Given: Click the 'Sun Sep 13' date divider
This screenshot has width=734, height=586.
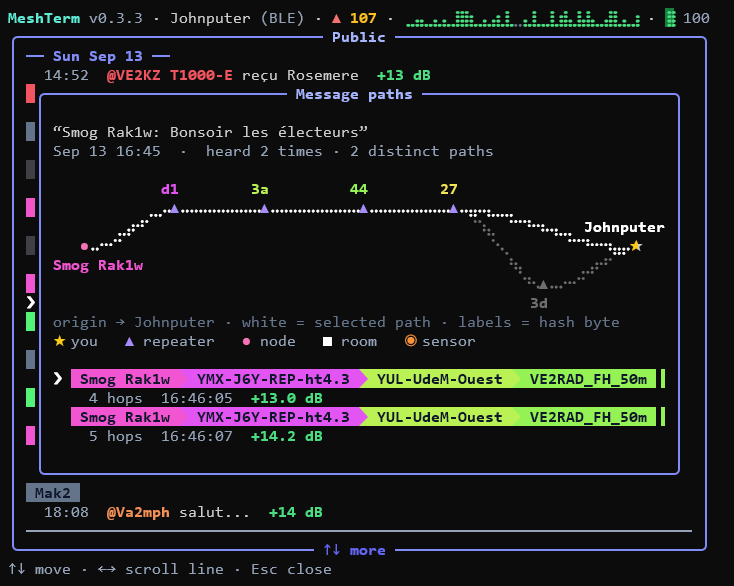Looking at the screenshot, I should tap(98, 56).
